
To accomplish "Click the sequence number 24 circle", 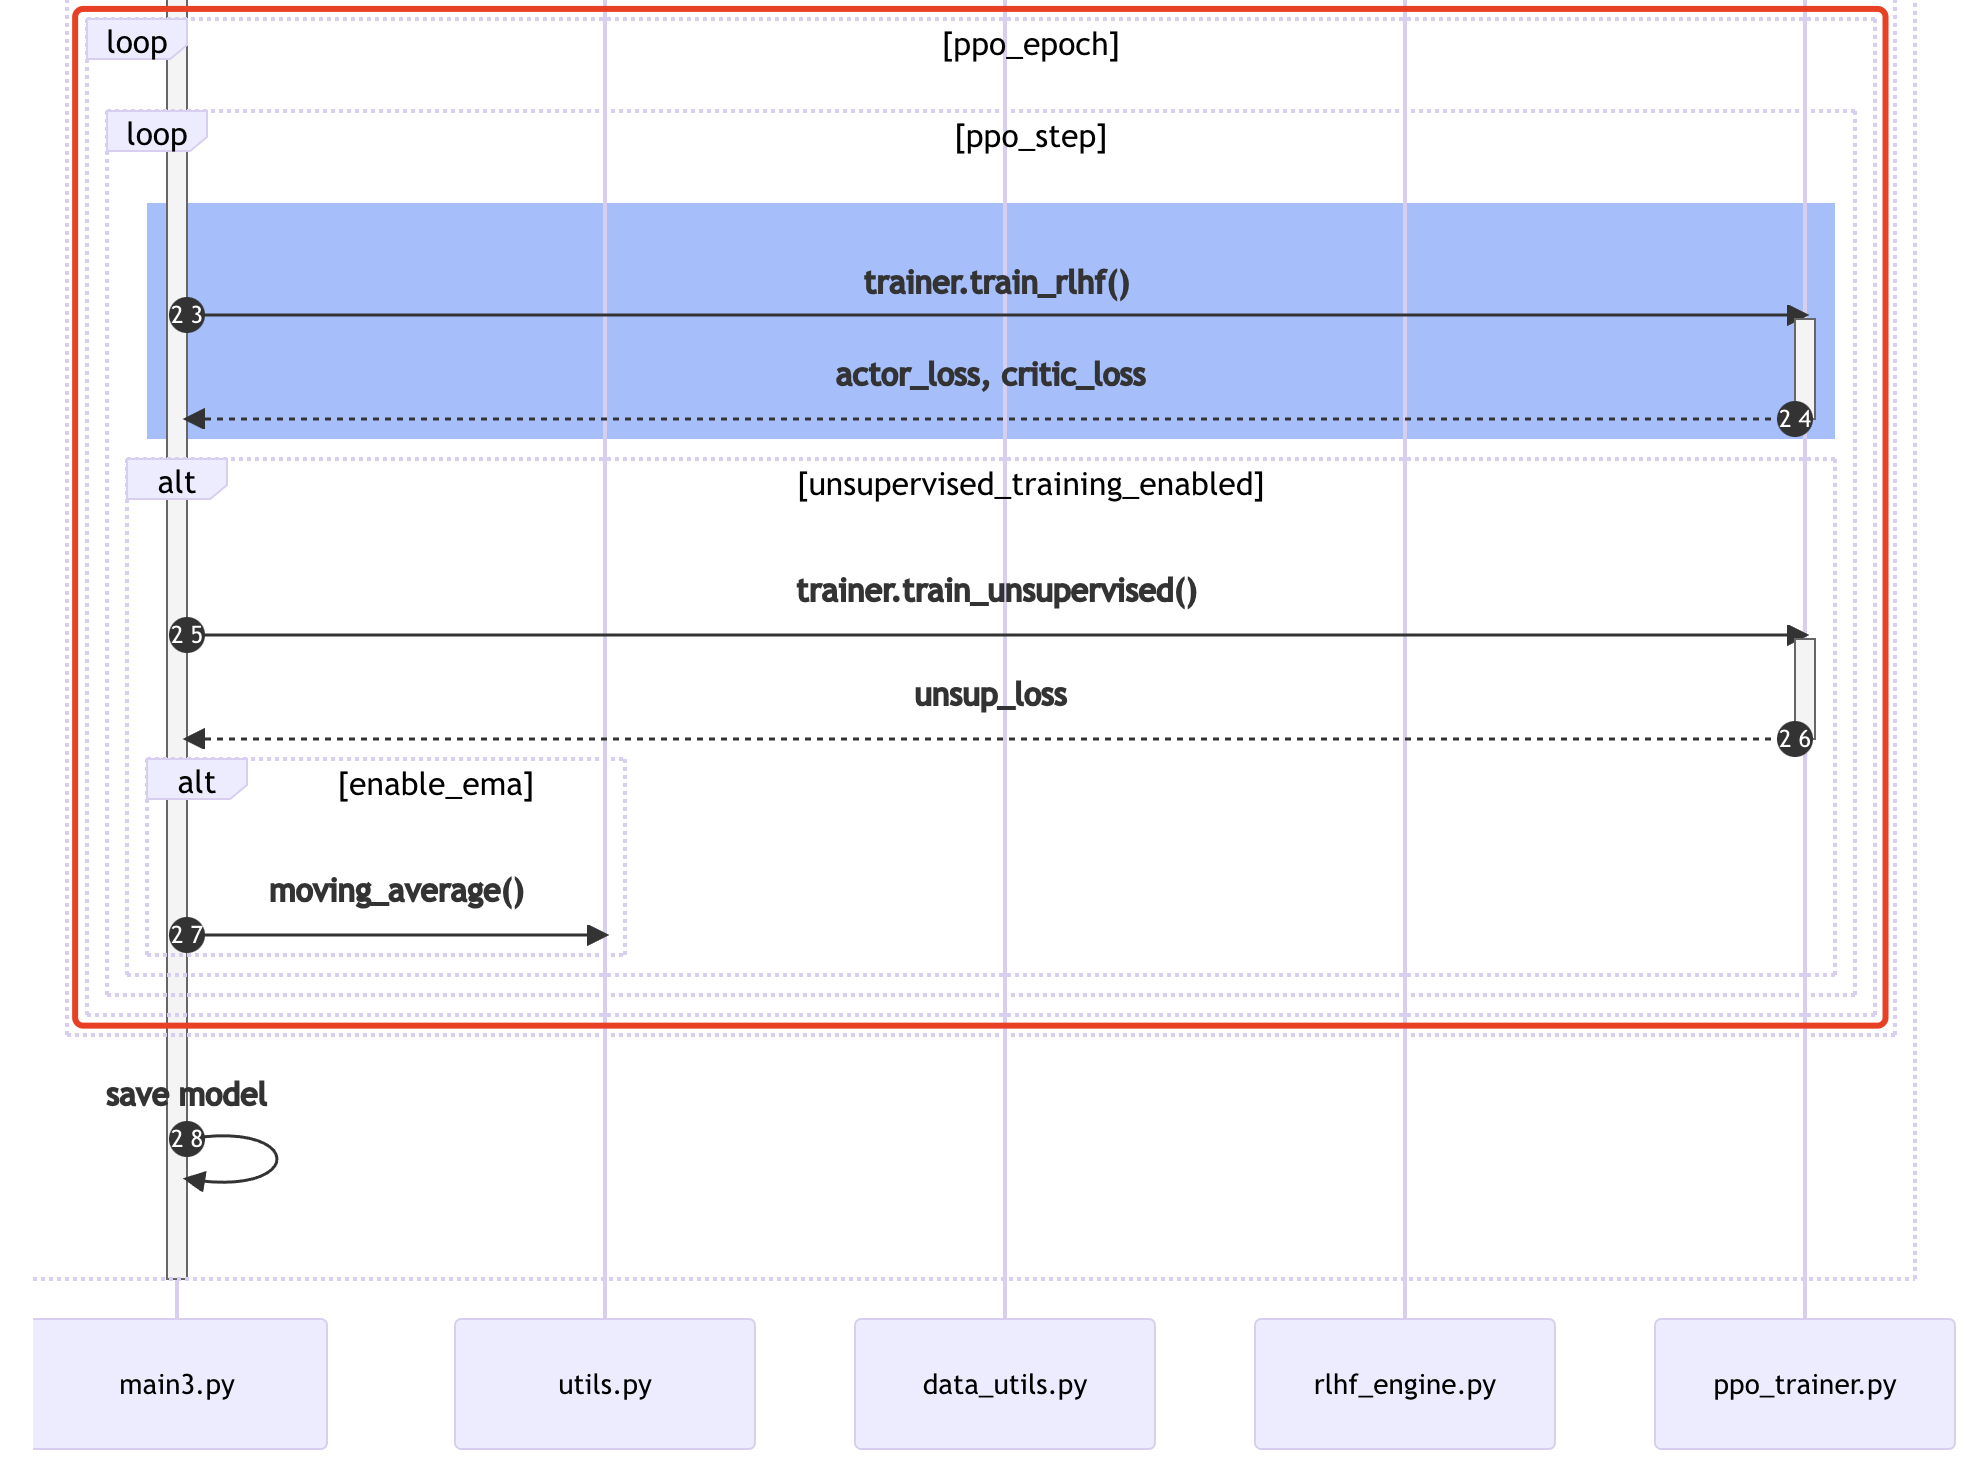I will click(1794, 419).
